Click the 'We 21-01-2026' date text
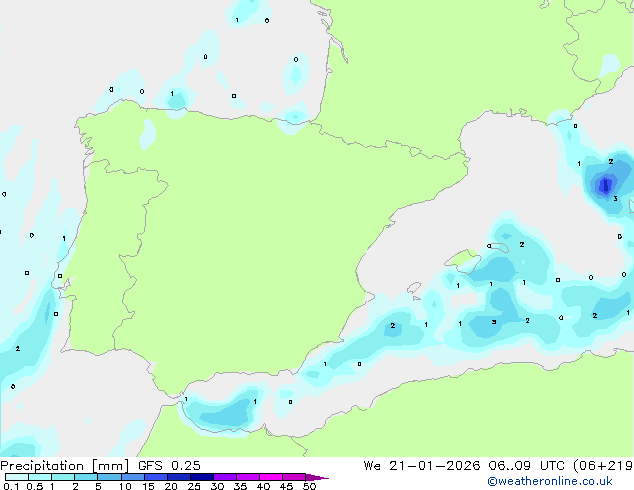The width and height of the screenshot is (634, 490). tap(422, 466)
